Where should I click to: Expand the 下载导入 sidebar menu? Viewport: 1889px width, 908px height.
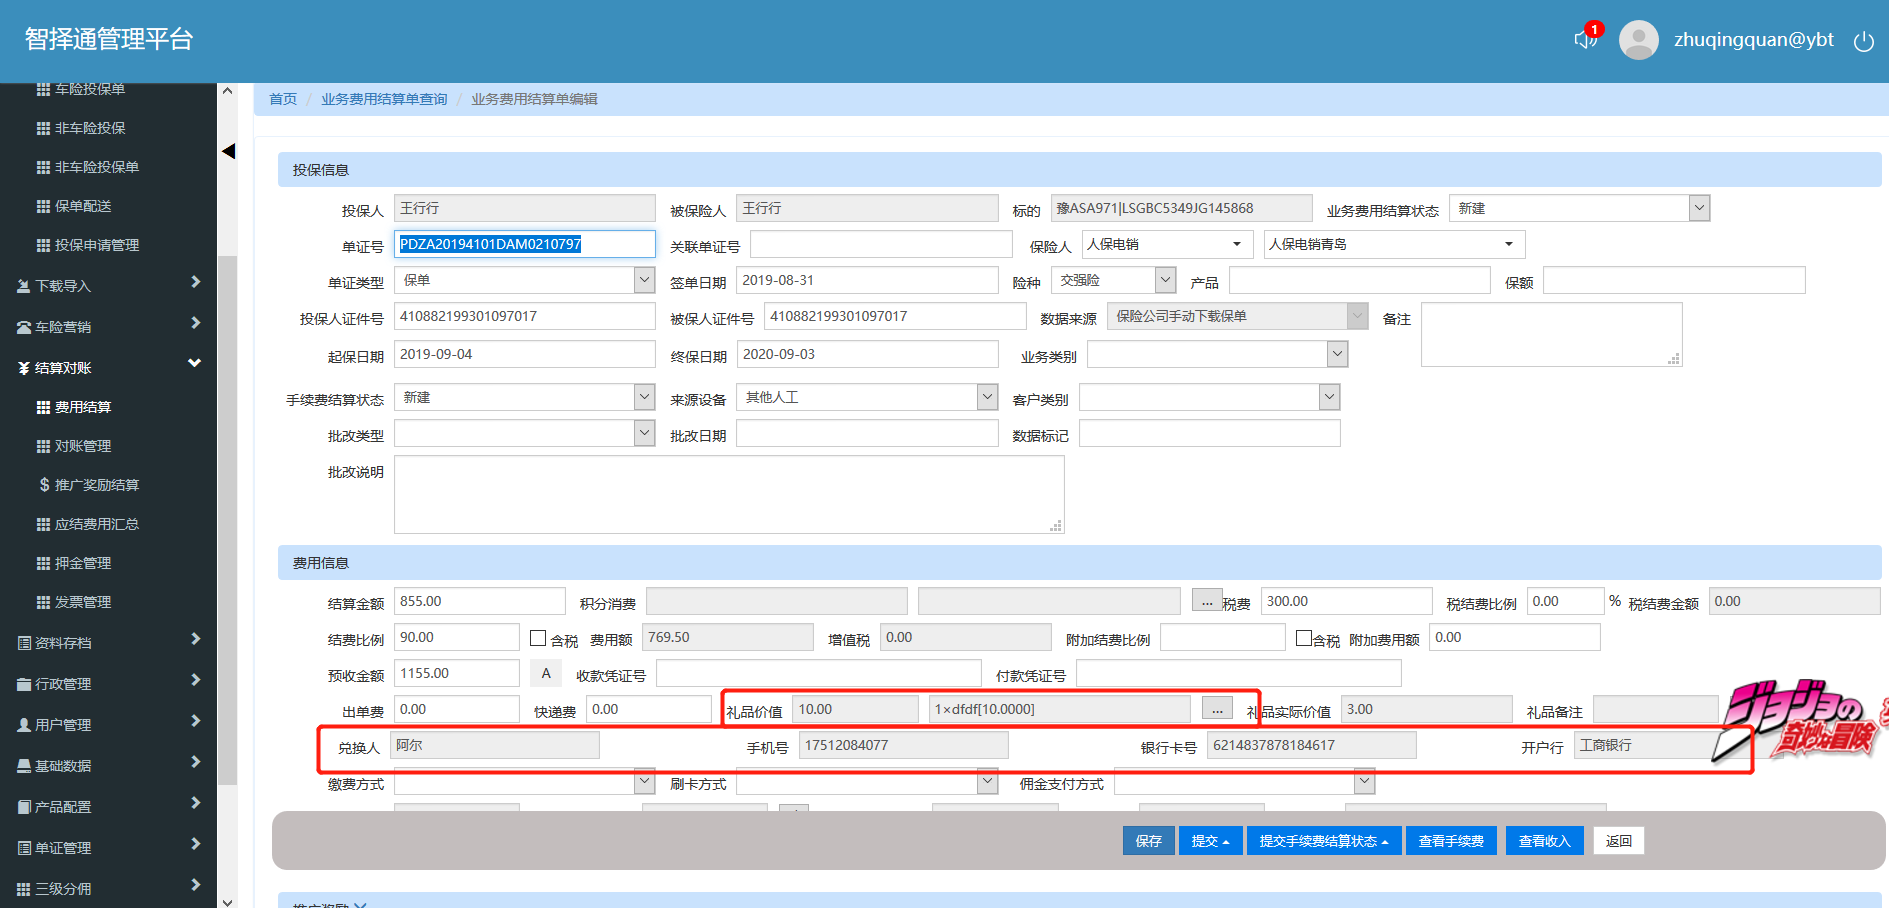point(108,286)
